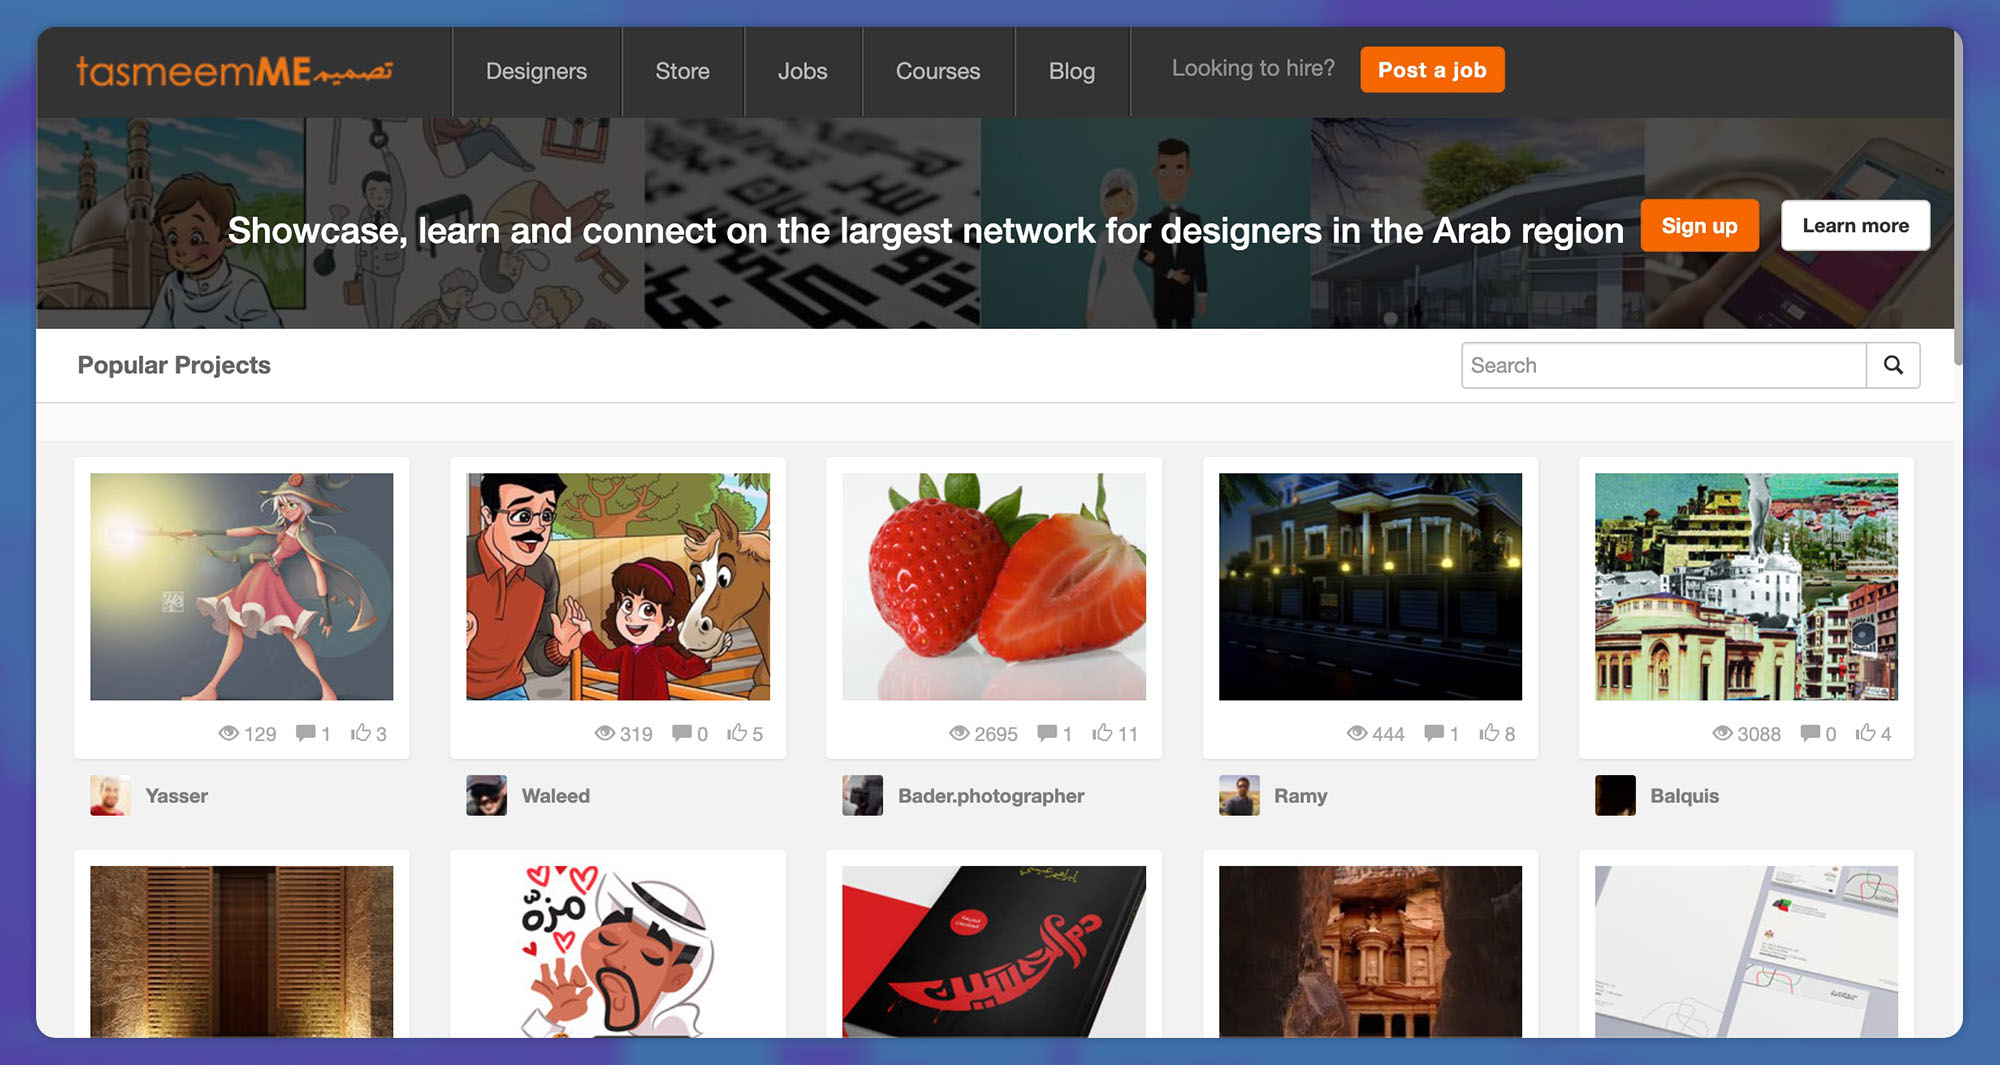Open the Arab man sticker thumbnail
The width and height of the screenshot is (2000, 1065).
coord(618,952)
